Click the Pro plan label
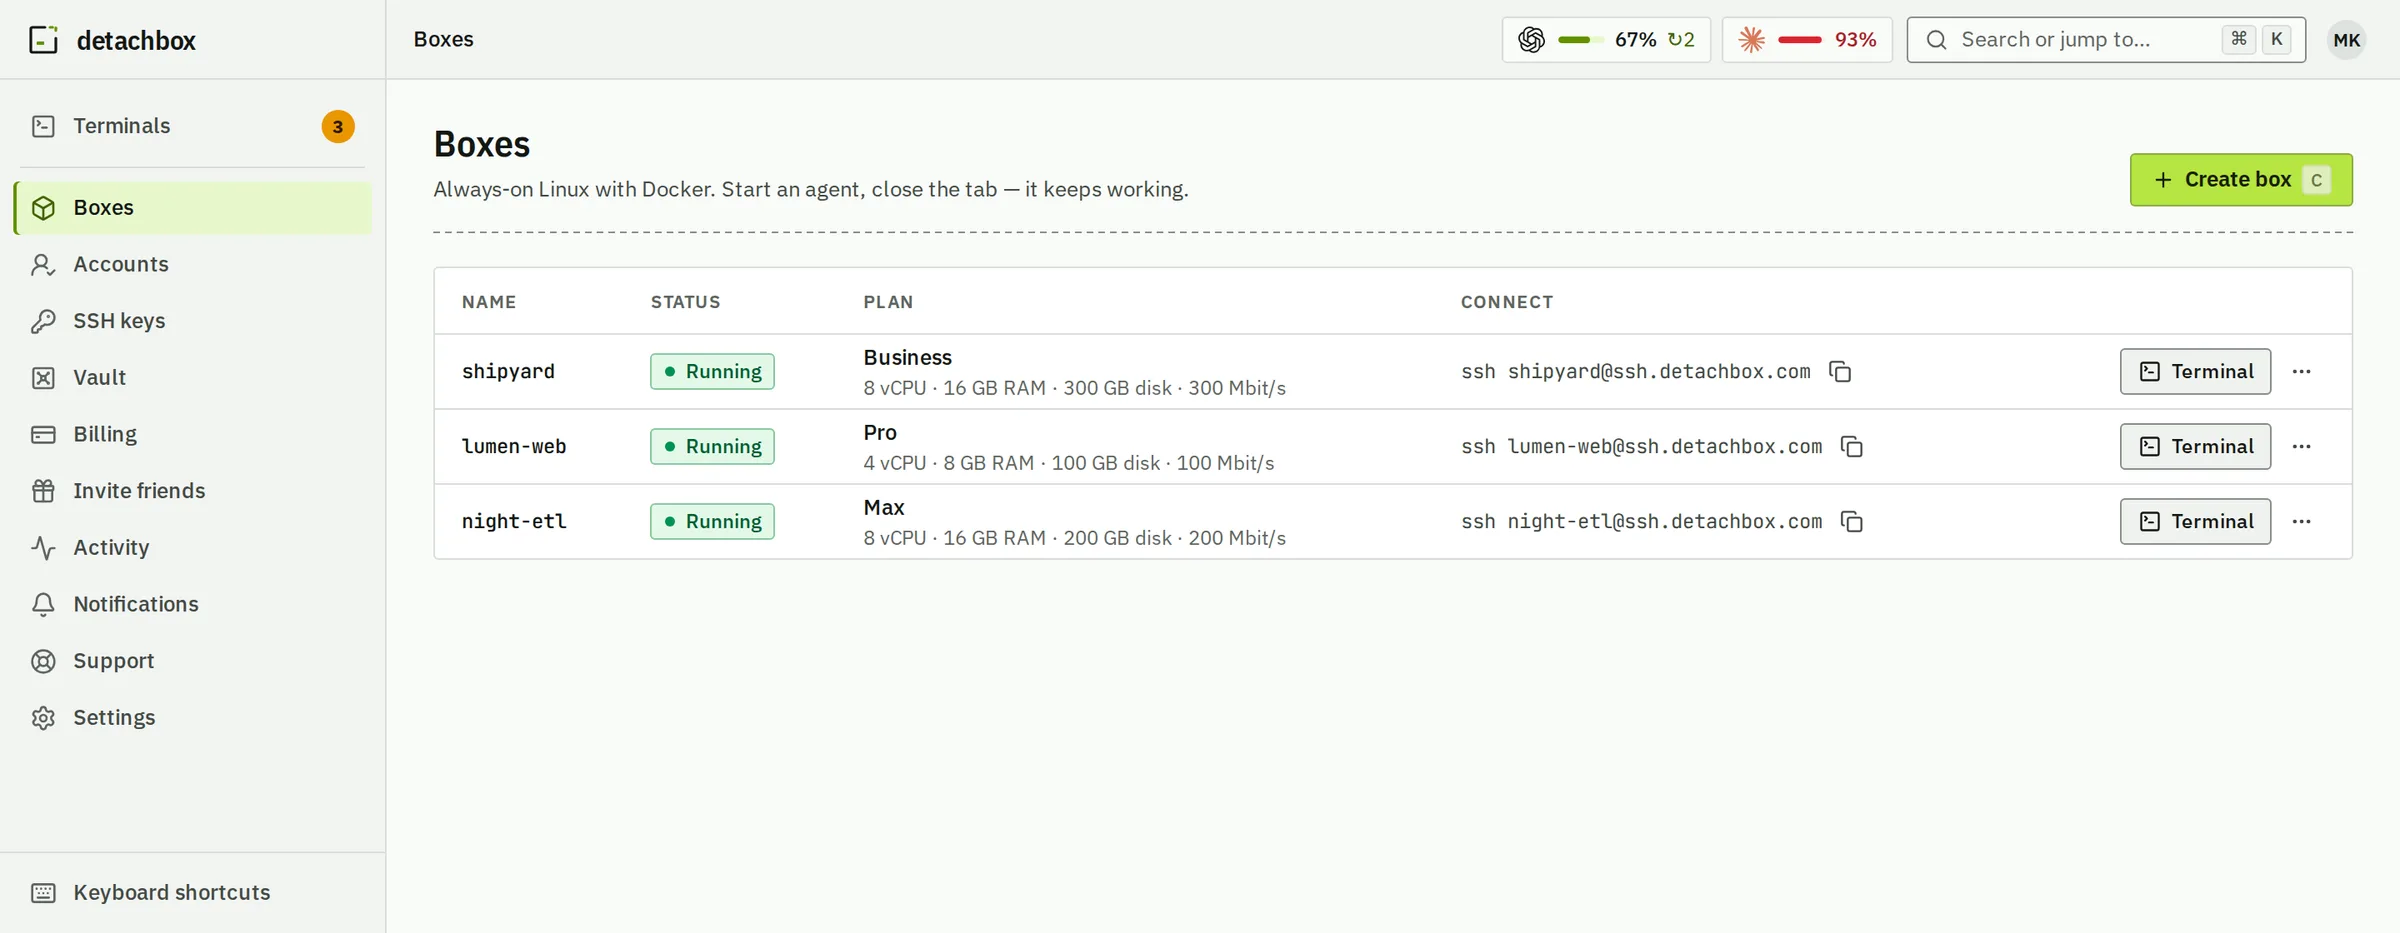 (880, 432)
